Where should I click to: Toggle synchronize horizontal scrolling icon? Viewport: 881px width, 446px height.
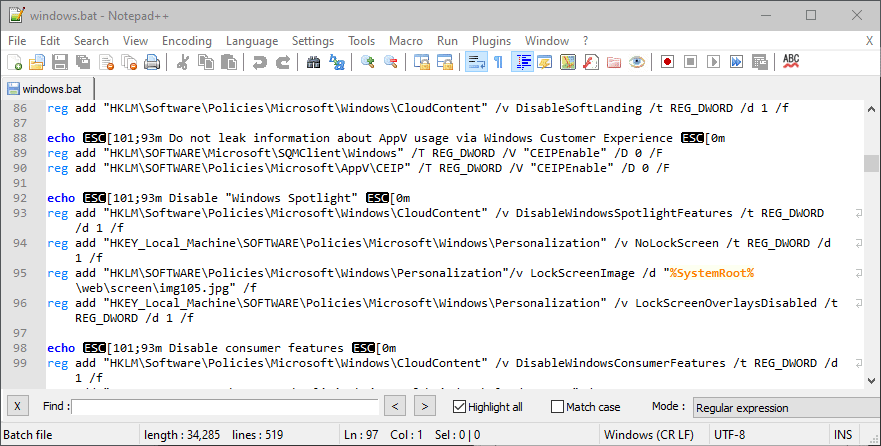(444, 62)
